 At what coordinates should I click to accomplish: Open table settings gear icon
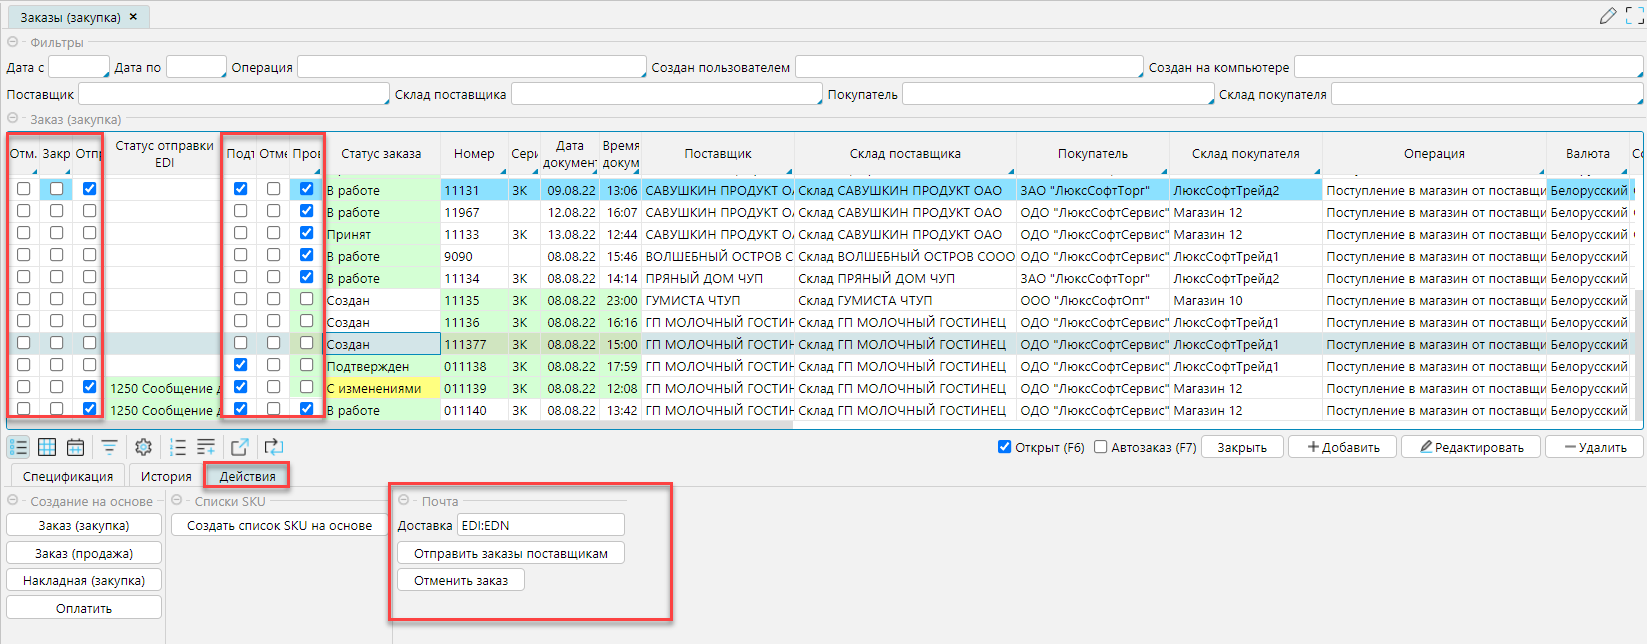143,447
